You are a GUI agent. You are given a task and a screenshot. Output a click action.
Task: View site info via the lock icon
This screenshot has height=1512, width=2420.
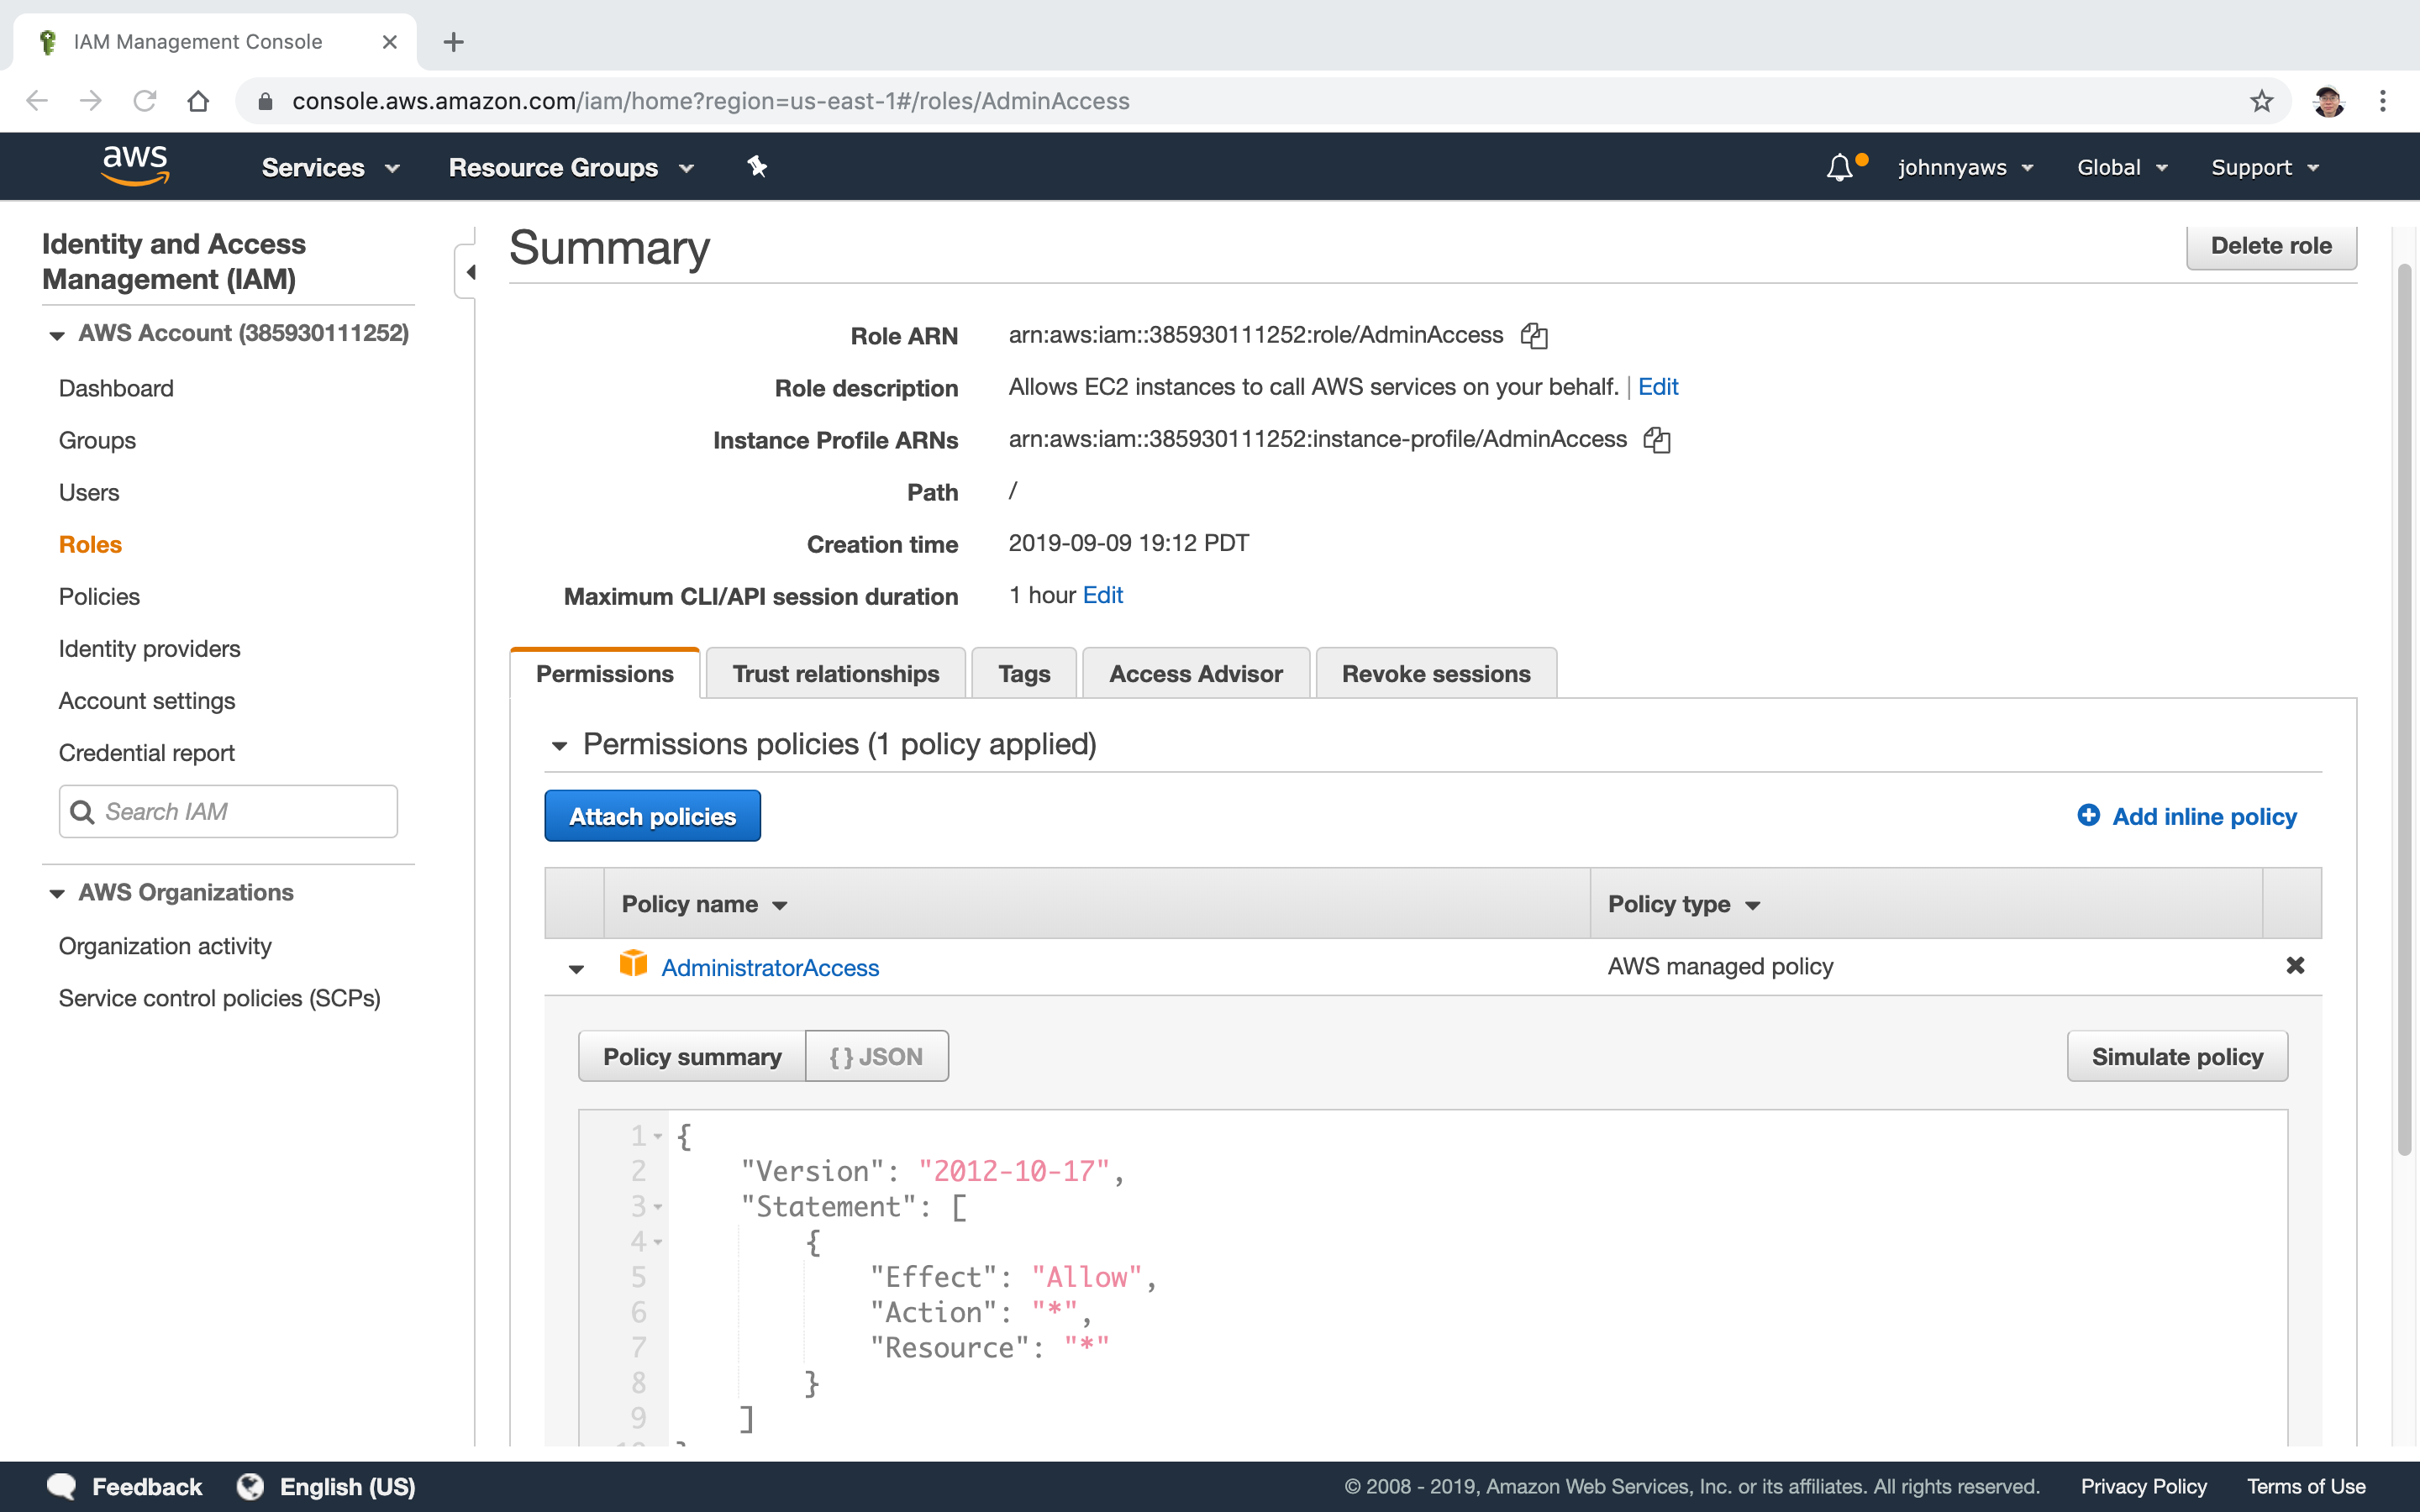coord(265,101)
